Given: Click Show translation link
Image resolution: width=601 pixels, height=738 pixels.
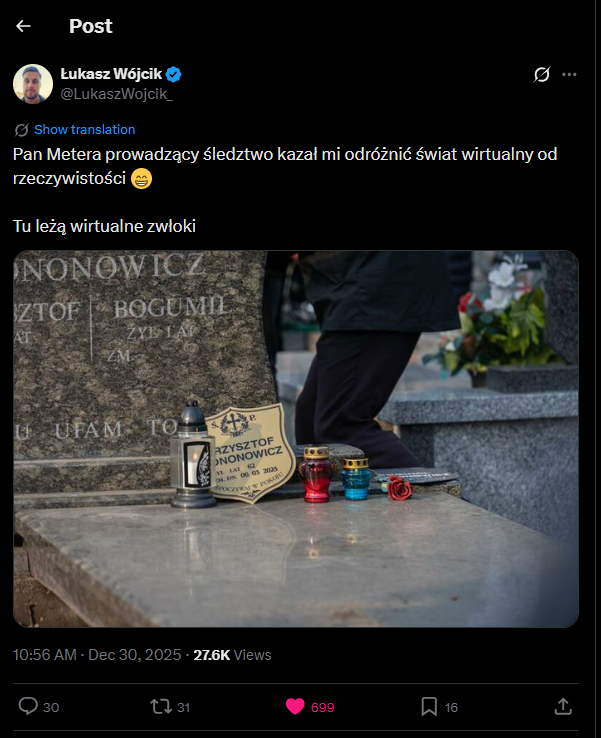Looking at the screenshot, I should 85,129.
